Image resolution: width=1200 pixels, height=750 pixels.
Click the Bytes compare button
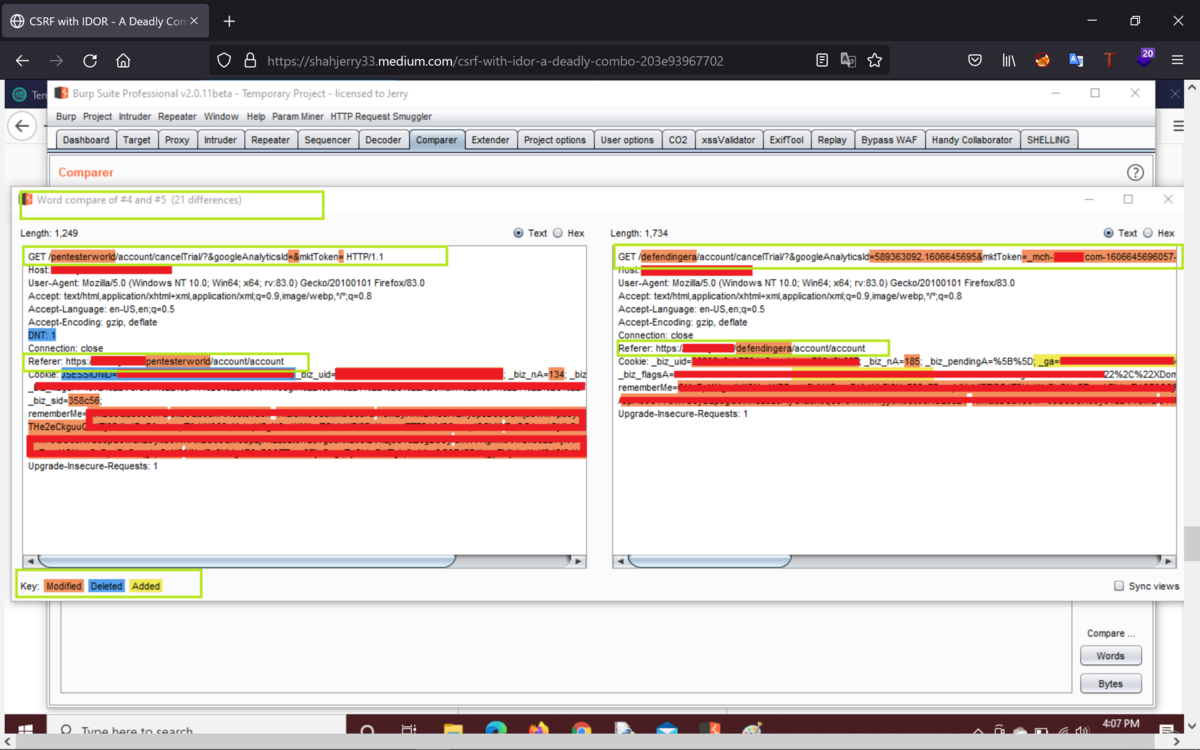click(x=1110, y=684)
